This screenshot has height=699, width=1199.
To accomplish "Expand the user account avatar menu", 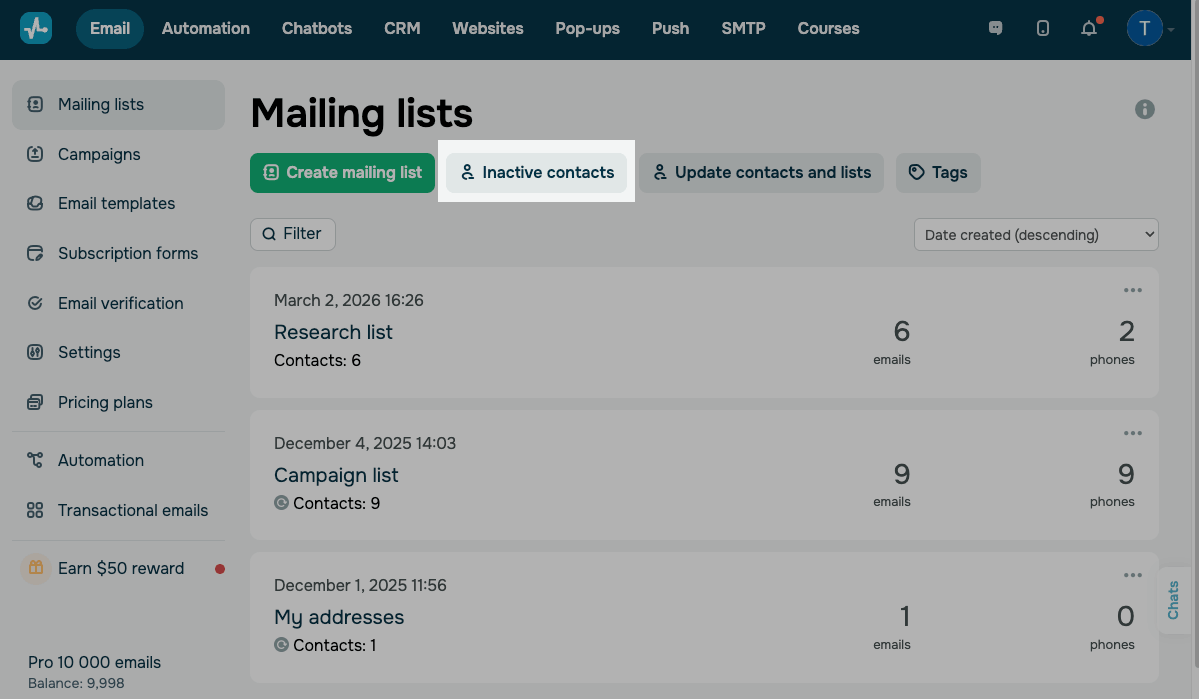I will (1150, 28).
